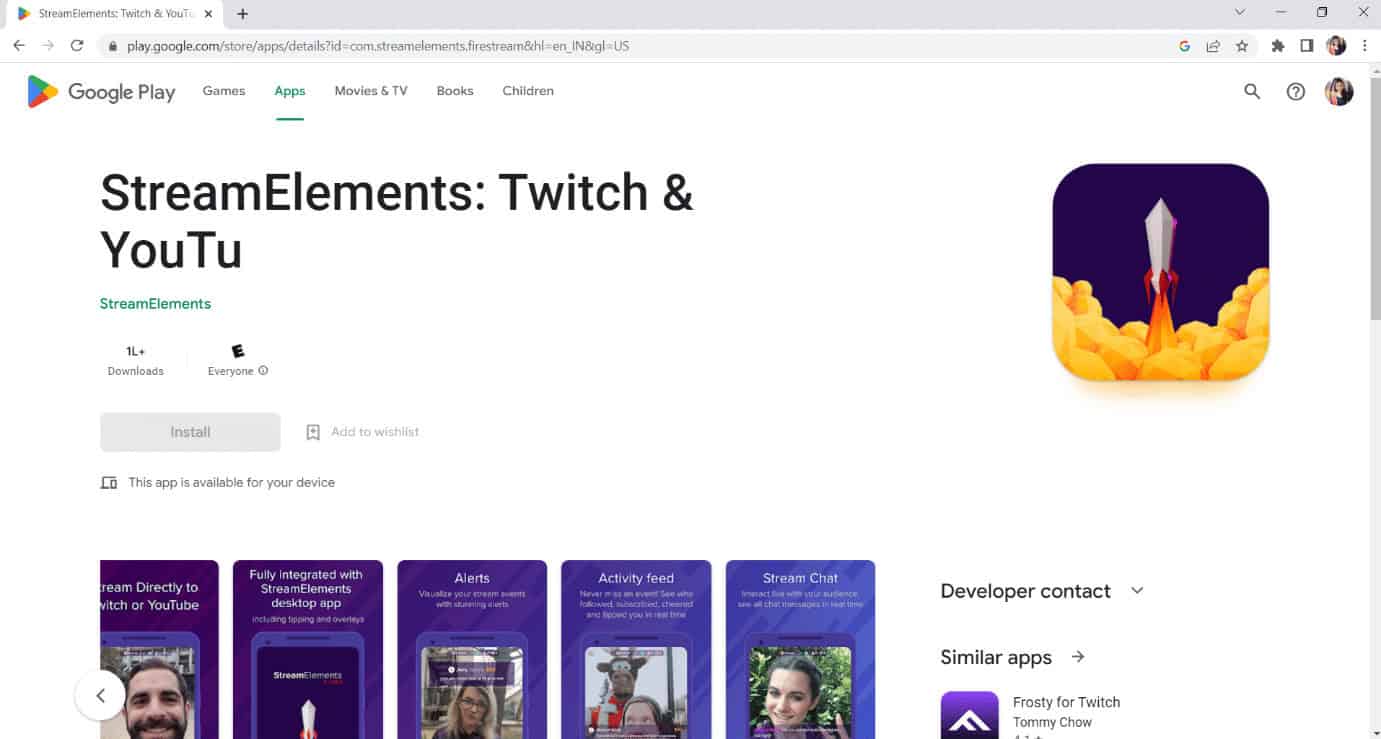Click the Frosty for Twitch app icon

[969, 713]
